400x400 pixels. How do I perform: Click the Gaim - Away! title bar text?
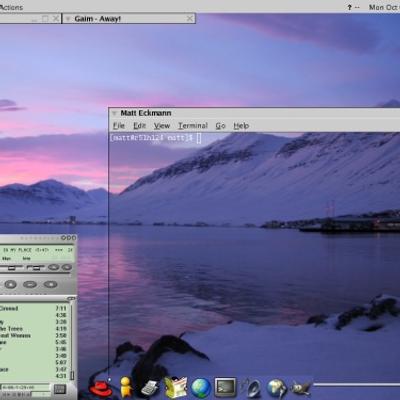point(97,19)
